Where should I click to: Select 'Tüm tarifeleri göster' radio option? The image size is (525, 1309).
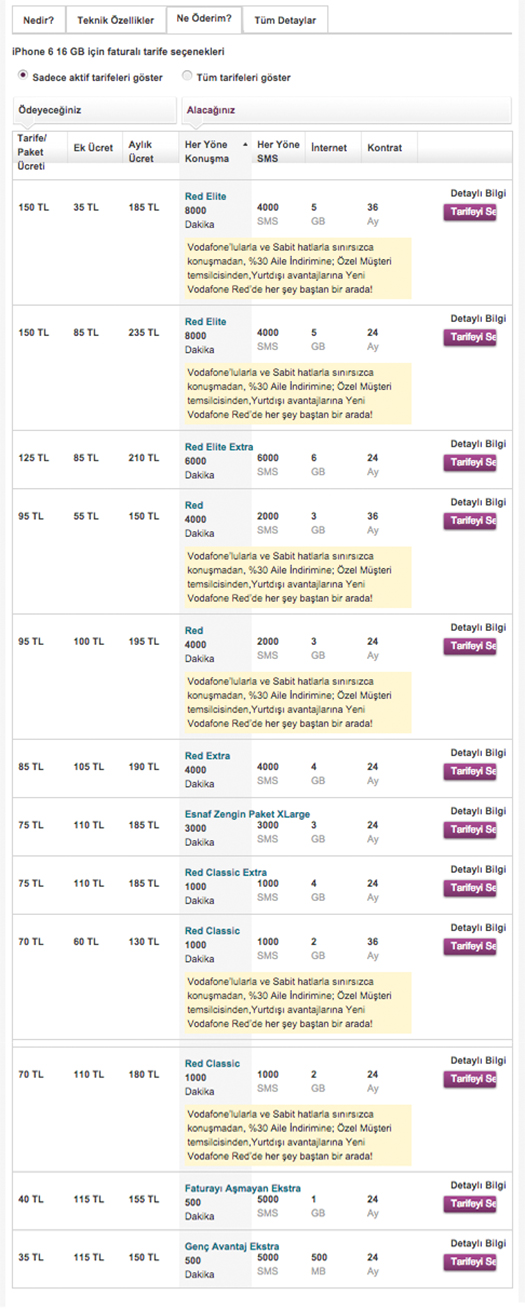pos(187,75)
